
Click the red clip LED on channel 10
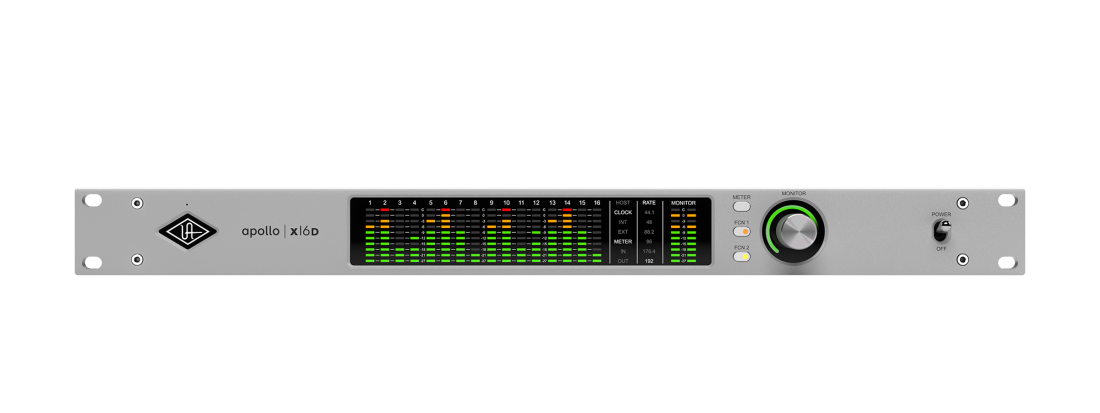pos(507,210)
